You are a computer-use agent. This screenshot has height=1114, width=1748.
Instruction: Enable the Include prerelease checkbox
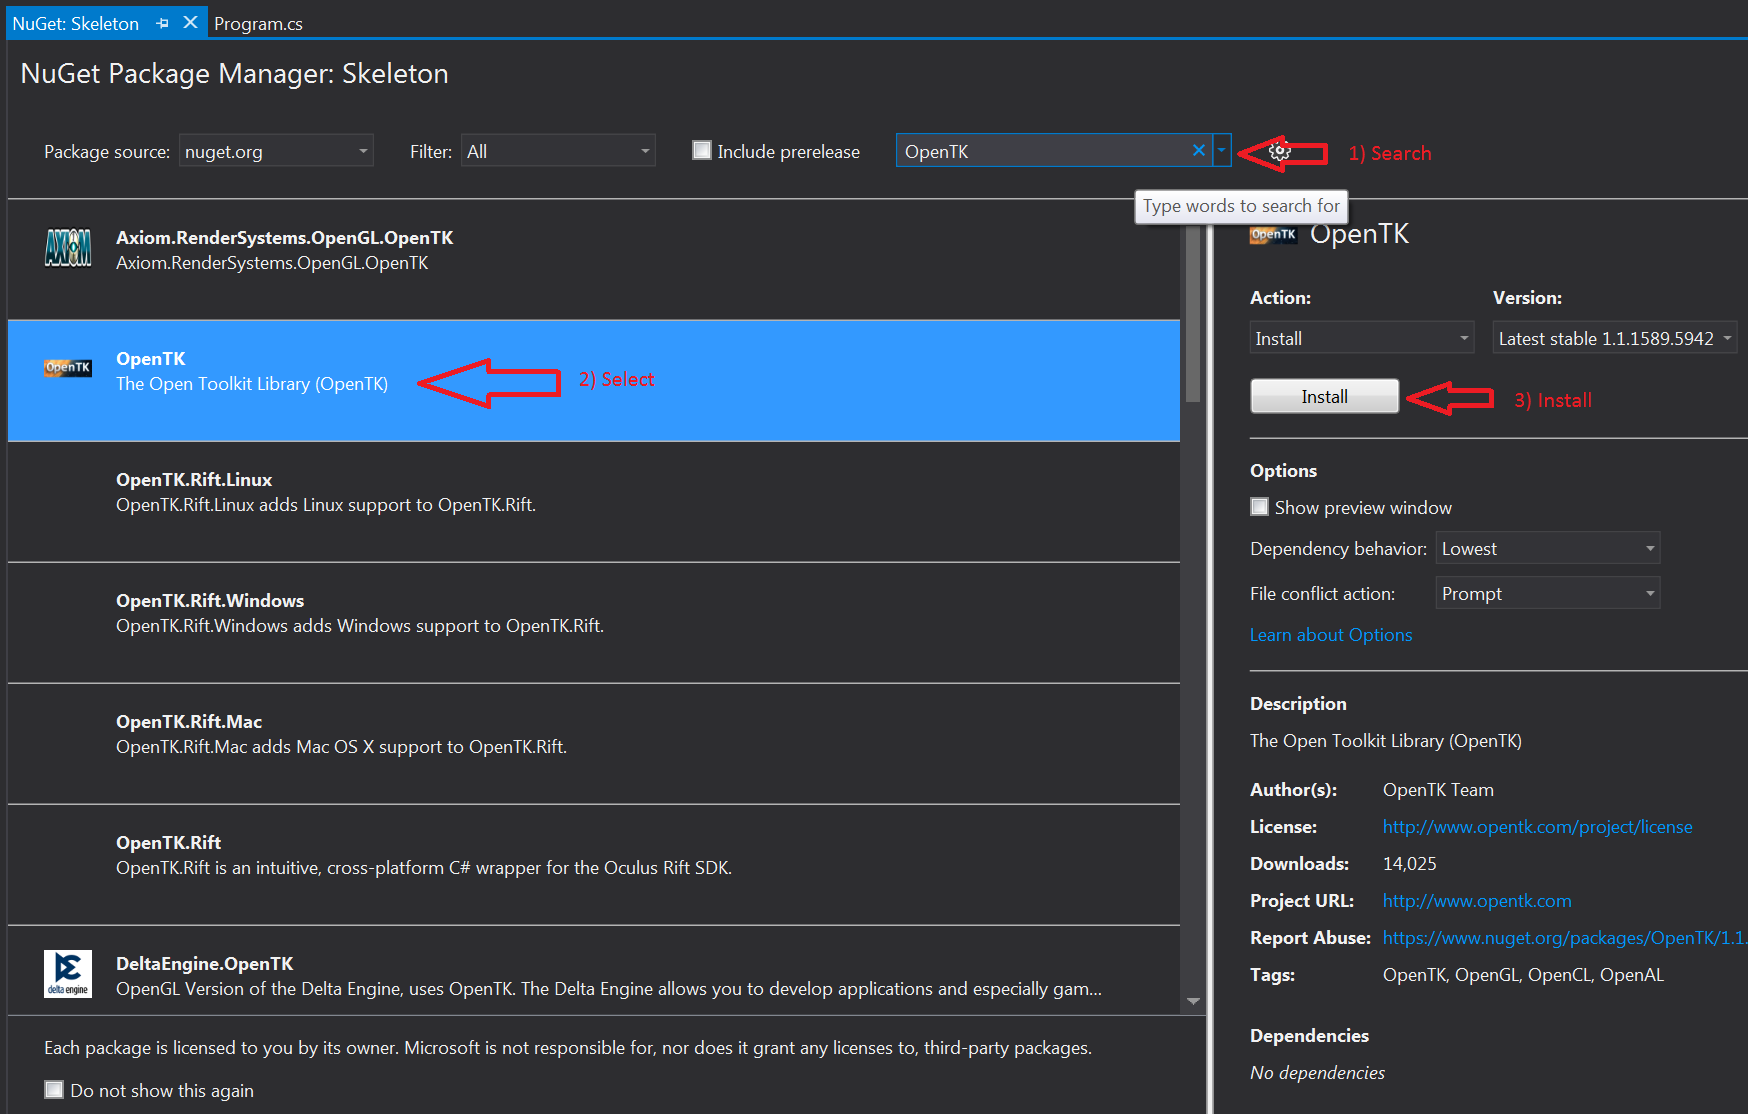[x=702, y=151]
